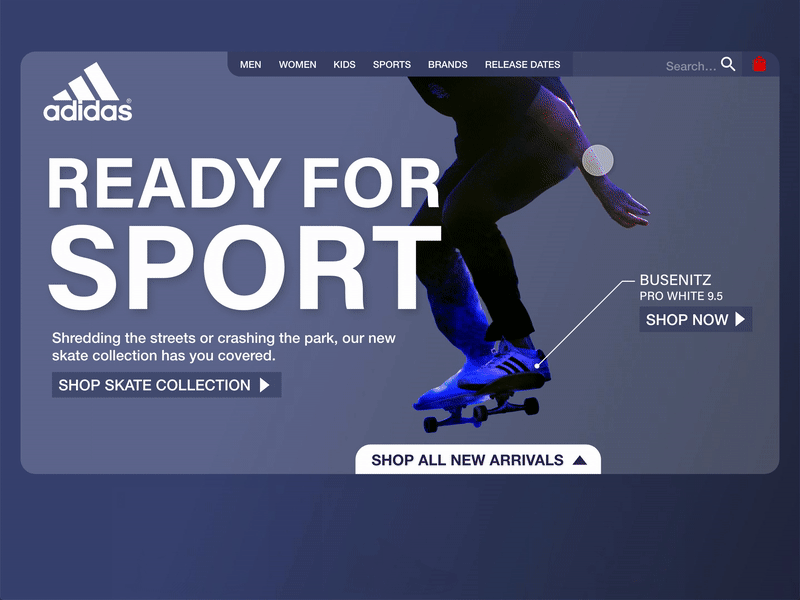The width and height of the screenshot is (800, 600).
Task: Click the arrow on Shop Skate Collection
Action: click(264, 385)
